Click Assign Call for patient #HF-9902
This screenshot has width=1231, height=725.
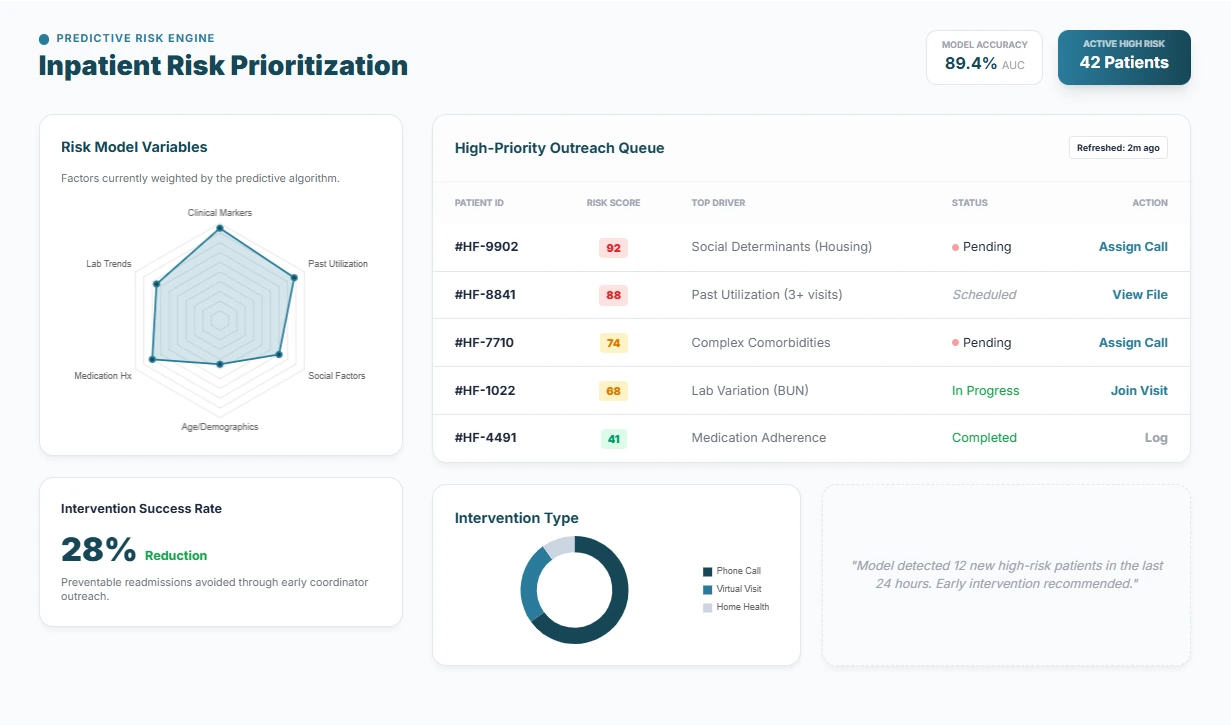[1132, 247]
